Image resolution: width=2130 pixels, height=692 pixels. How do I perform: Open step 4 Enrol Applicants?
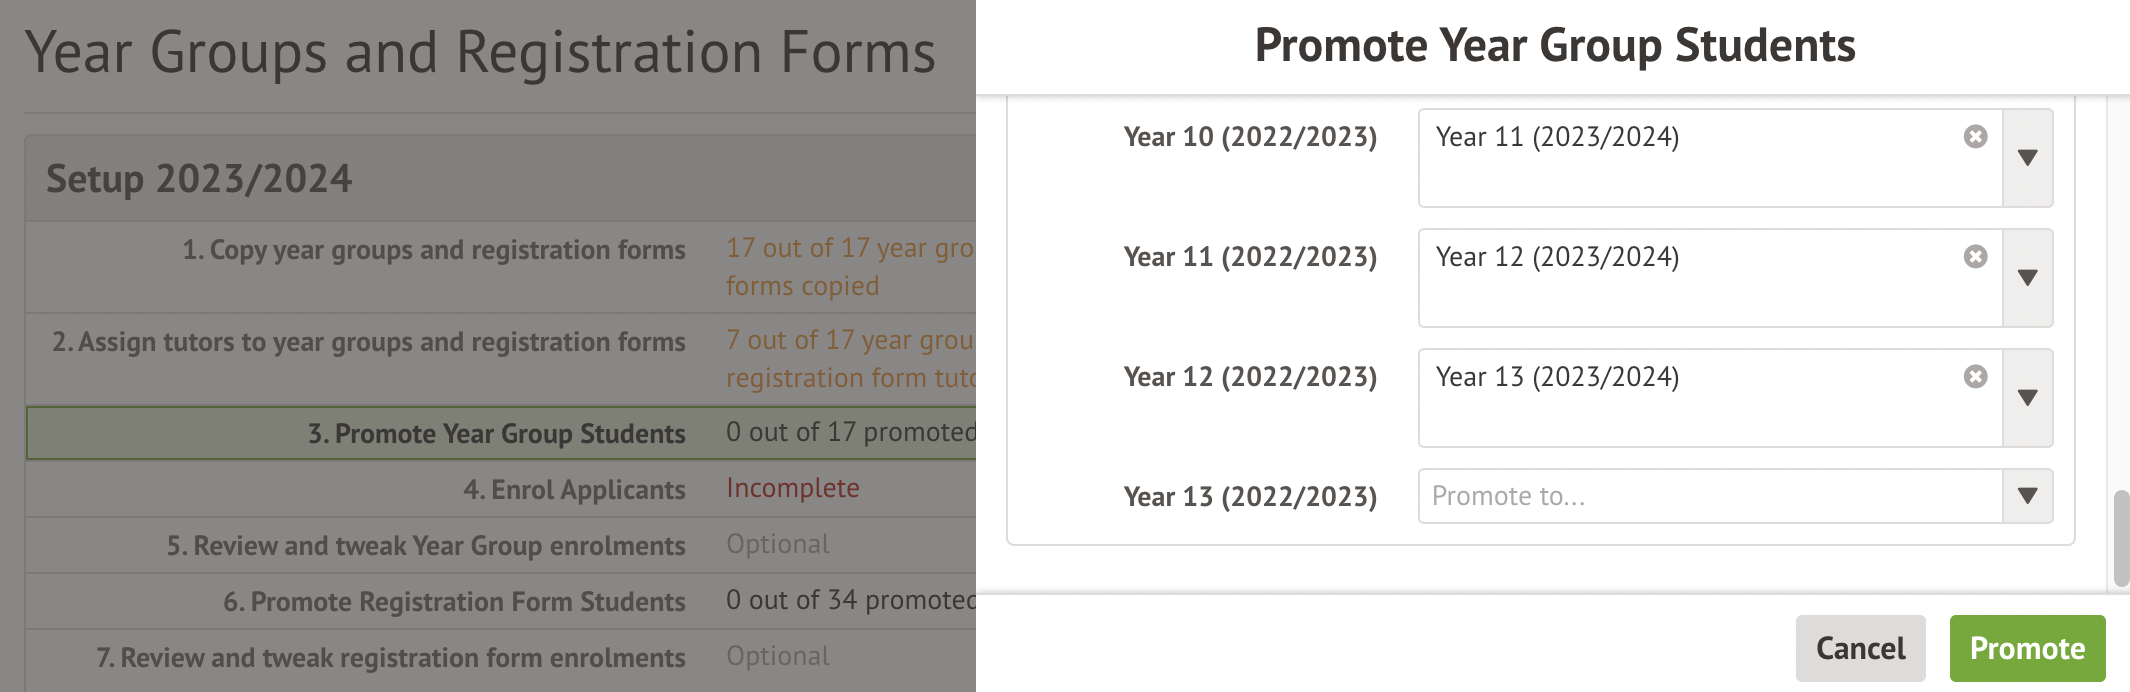(x=574, y=490)
